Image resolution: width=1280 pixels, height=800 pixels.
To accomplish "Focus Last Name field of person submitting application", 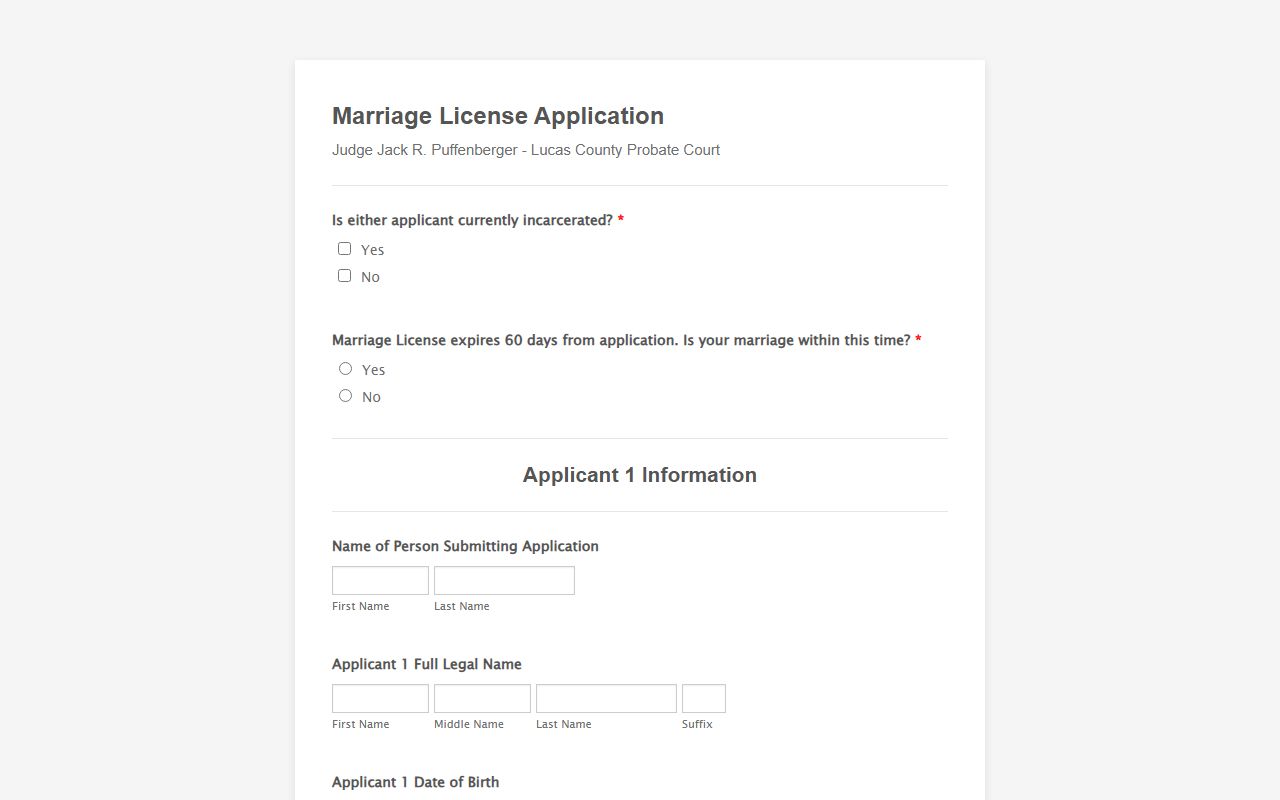I will 504,580.
